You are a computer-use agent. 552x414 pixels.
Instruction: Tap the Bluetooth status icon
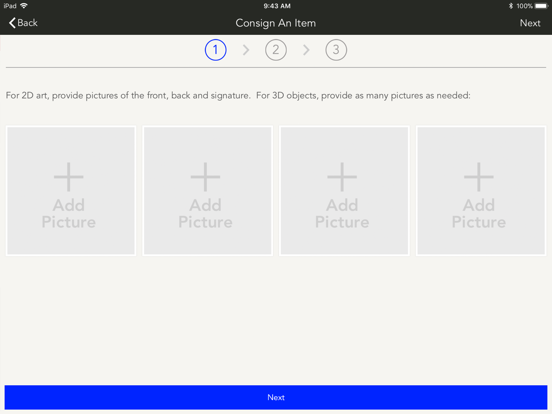point(511,6)
